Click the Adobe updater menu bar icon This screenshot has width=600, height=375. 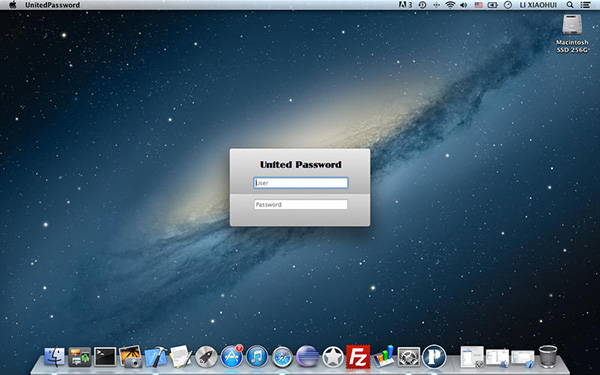click(405, 5)
